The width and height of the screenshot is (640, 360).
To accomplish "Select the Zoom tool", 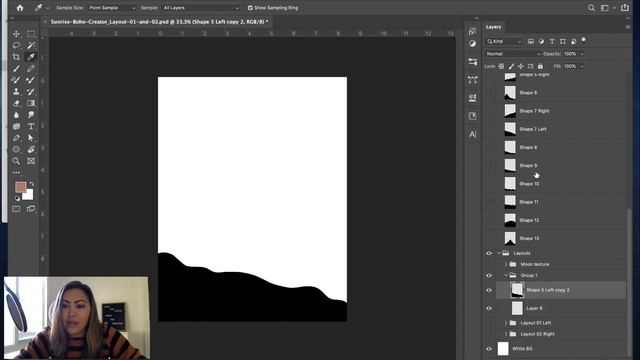I will pyautogui.click(x=16, y=161).
